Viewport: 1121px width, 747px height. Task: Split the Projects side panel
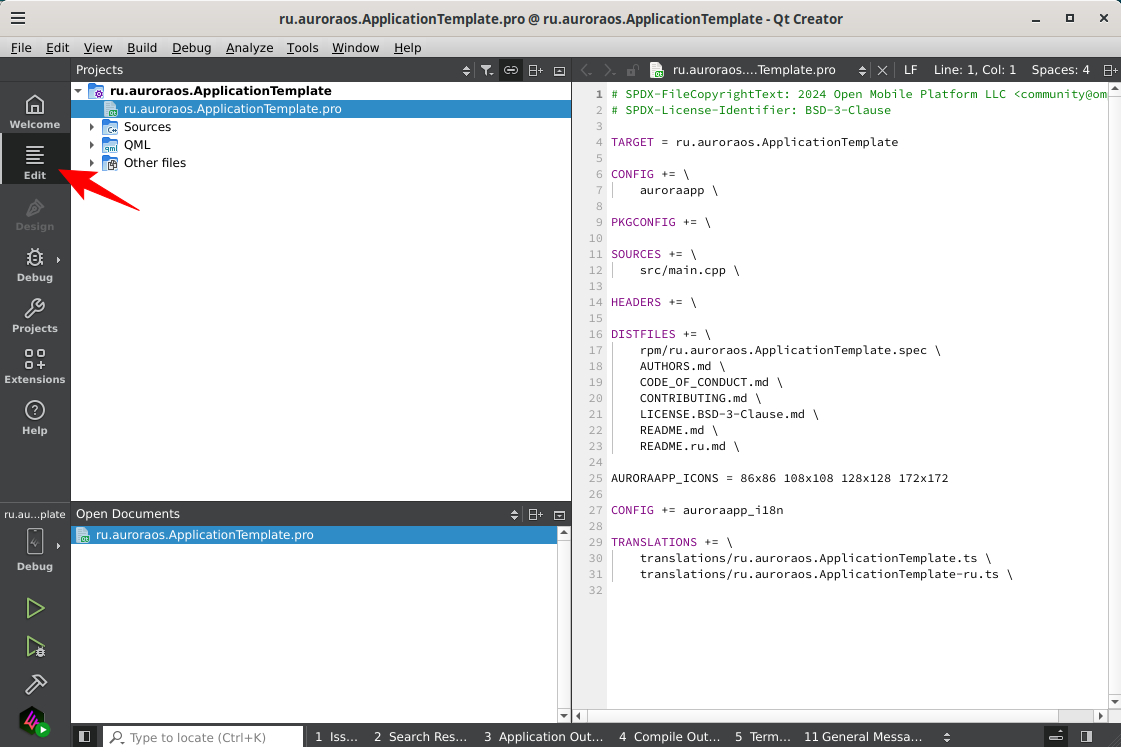coord(535,70)
